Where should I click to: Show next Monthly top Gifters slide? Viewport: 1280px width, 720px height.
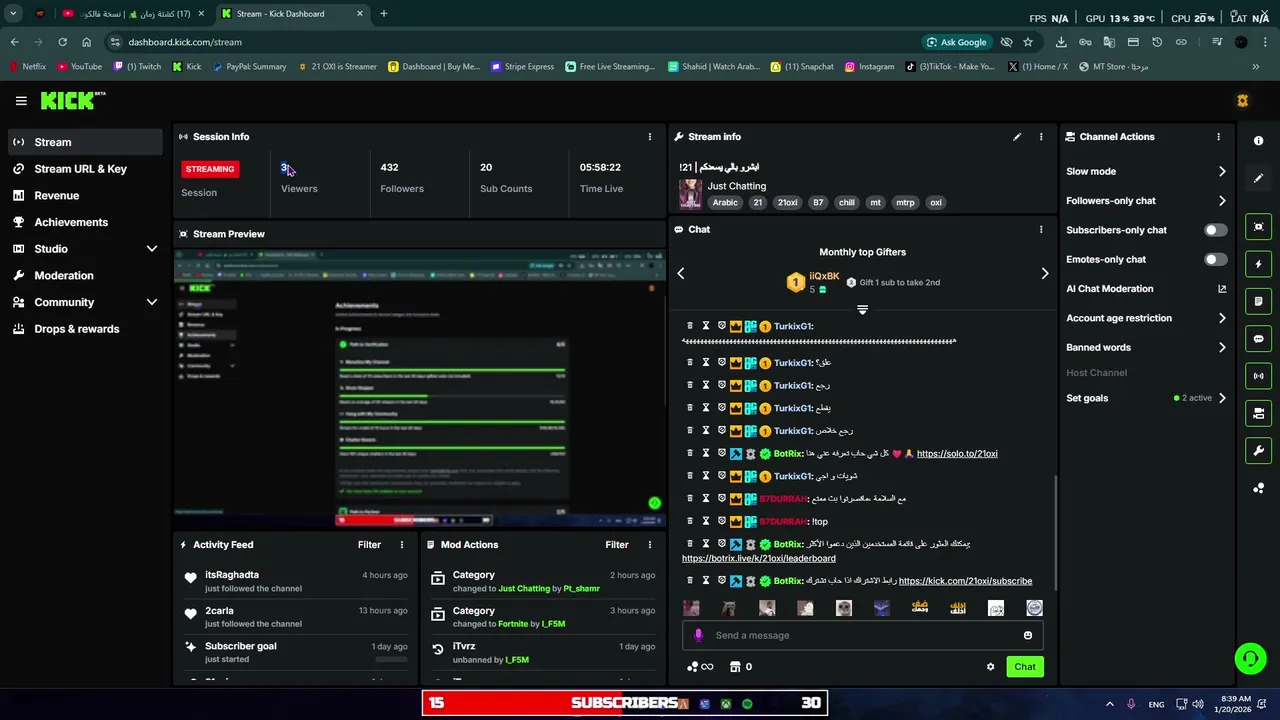coord(1045,273)
